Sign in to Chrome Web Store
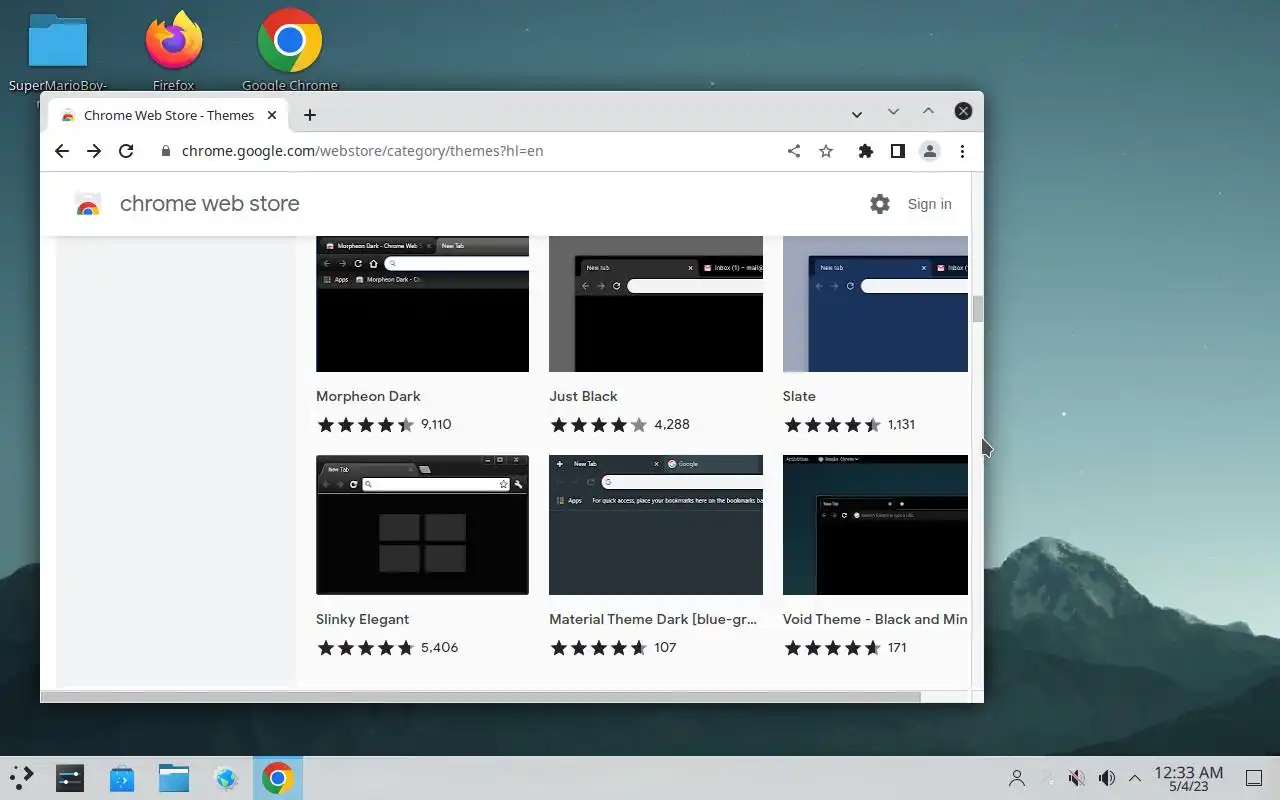 tap(930, 204)
